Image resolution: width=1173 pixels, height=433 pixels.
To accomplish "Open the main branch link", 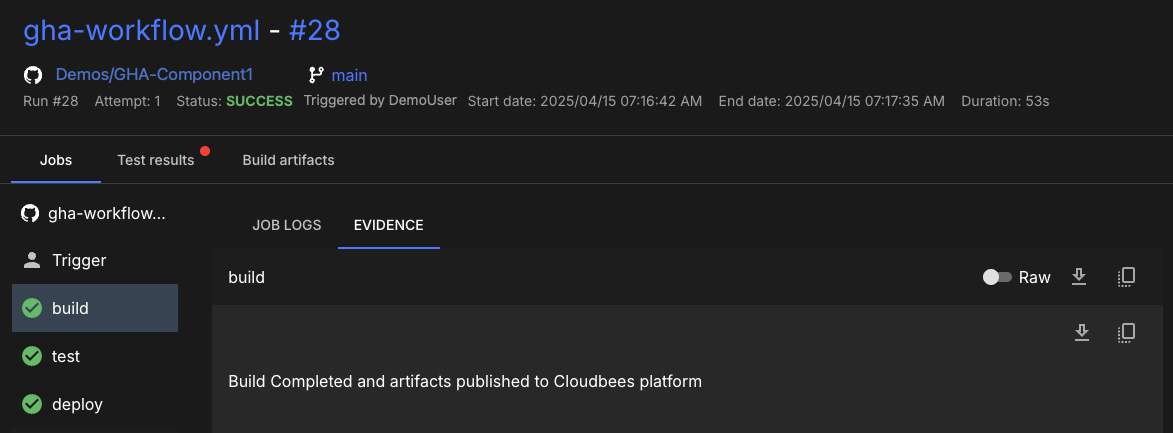I will (x=350, y=75).
